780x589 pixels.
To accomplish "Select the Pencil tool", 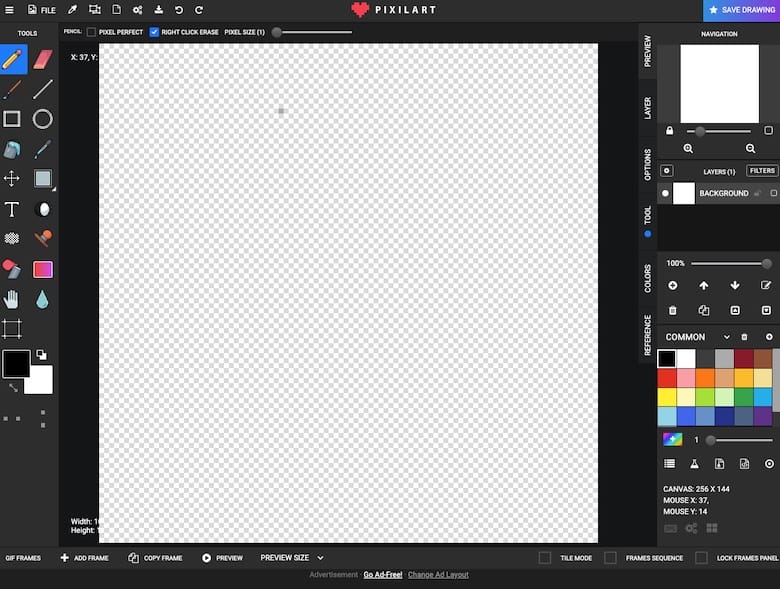I will point(13,59).
